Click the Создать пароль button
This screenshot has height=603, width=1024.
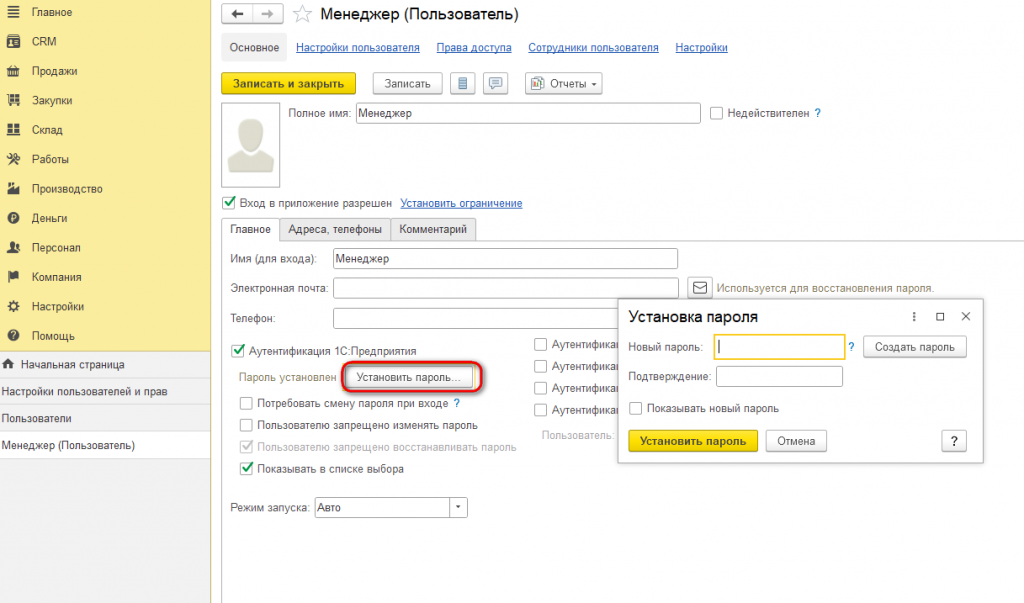[915, 347]
